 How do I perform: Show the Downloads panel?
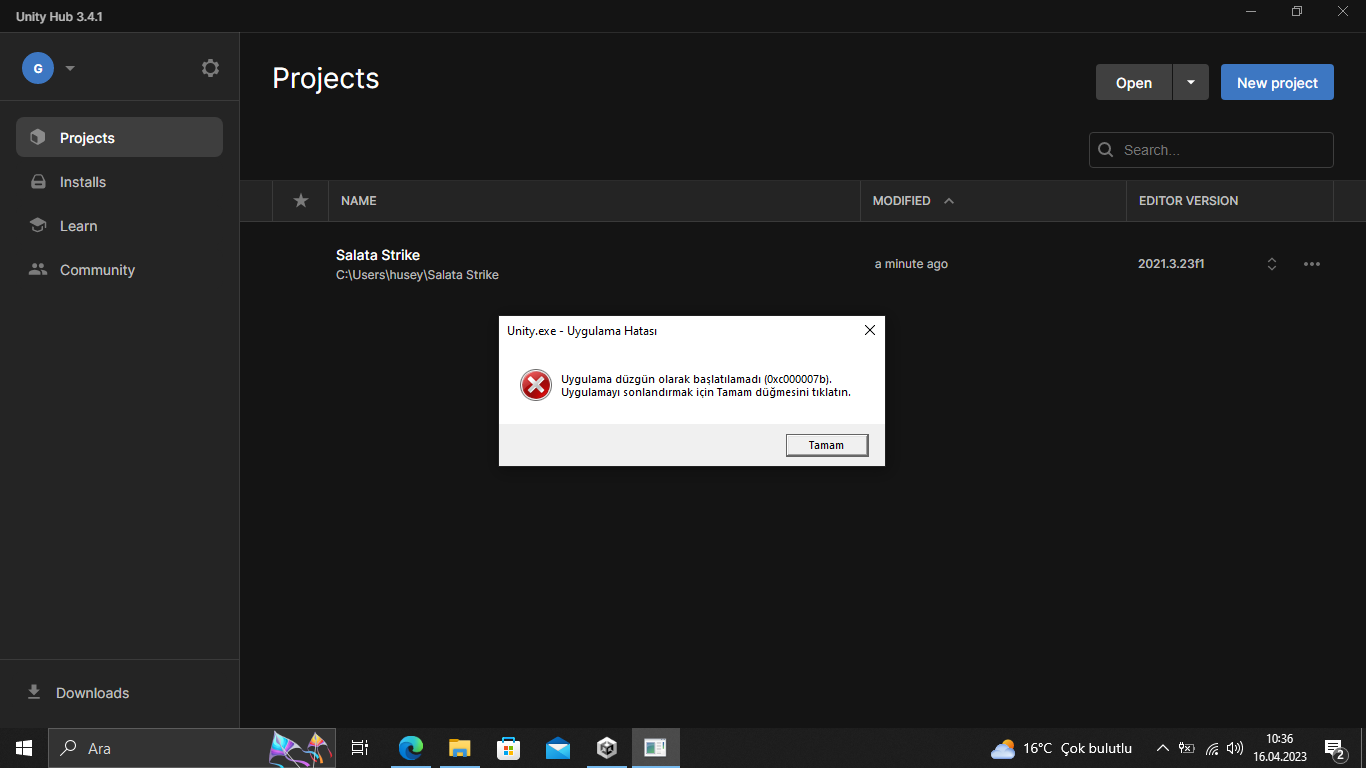point(119,693)
